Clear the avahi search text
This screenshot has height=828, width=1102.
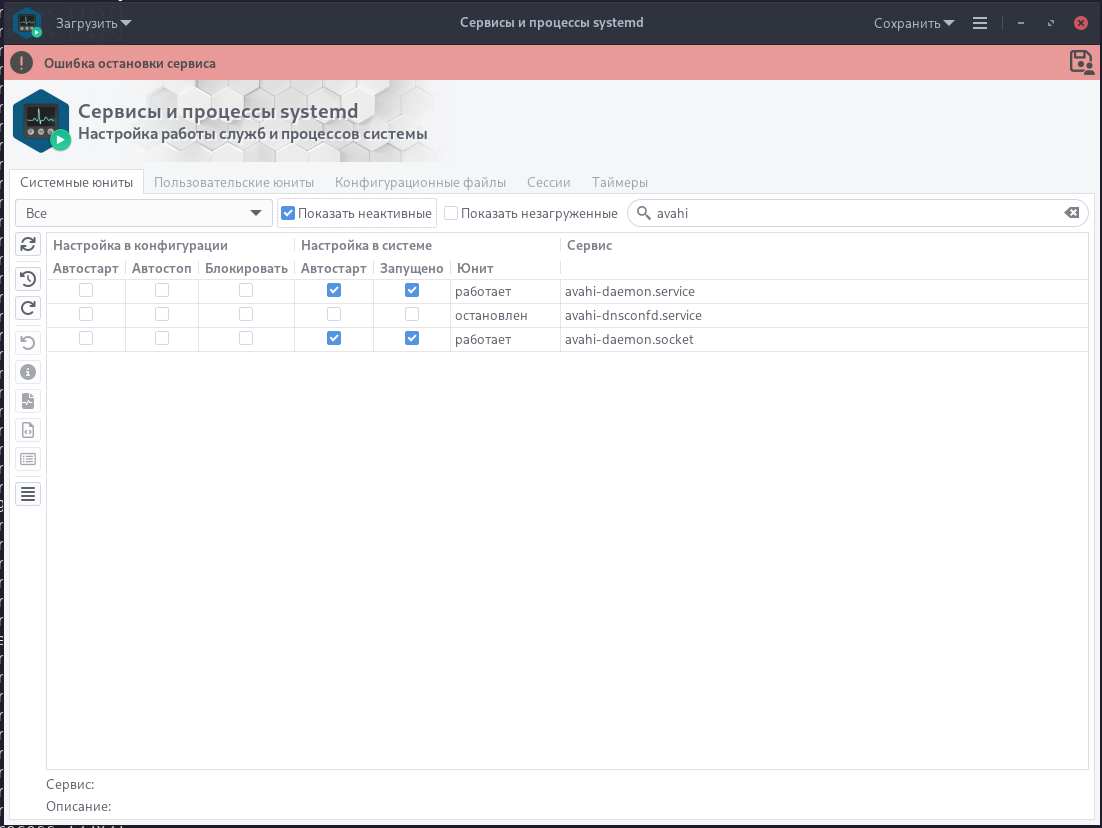(1071, 213)
